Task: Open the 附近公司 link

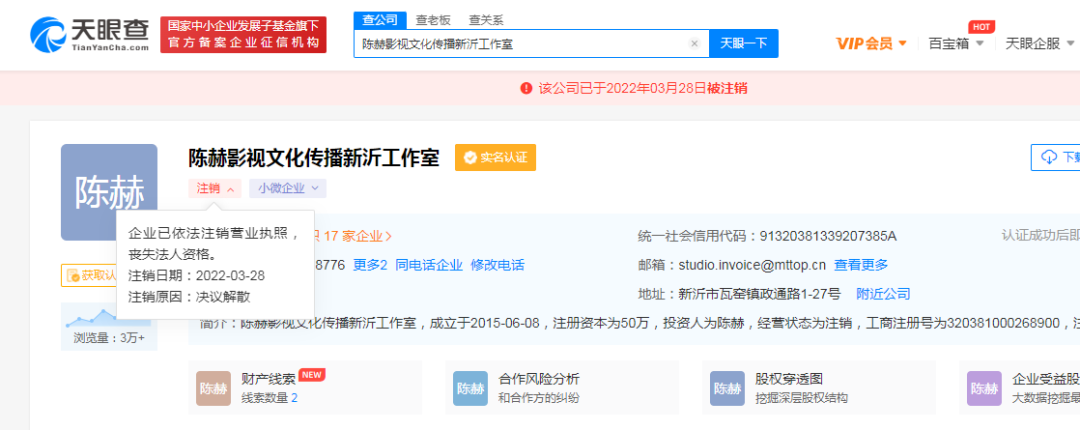Action: [883, 294]
